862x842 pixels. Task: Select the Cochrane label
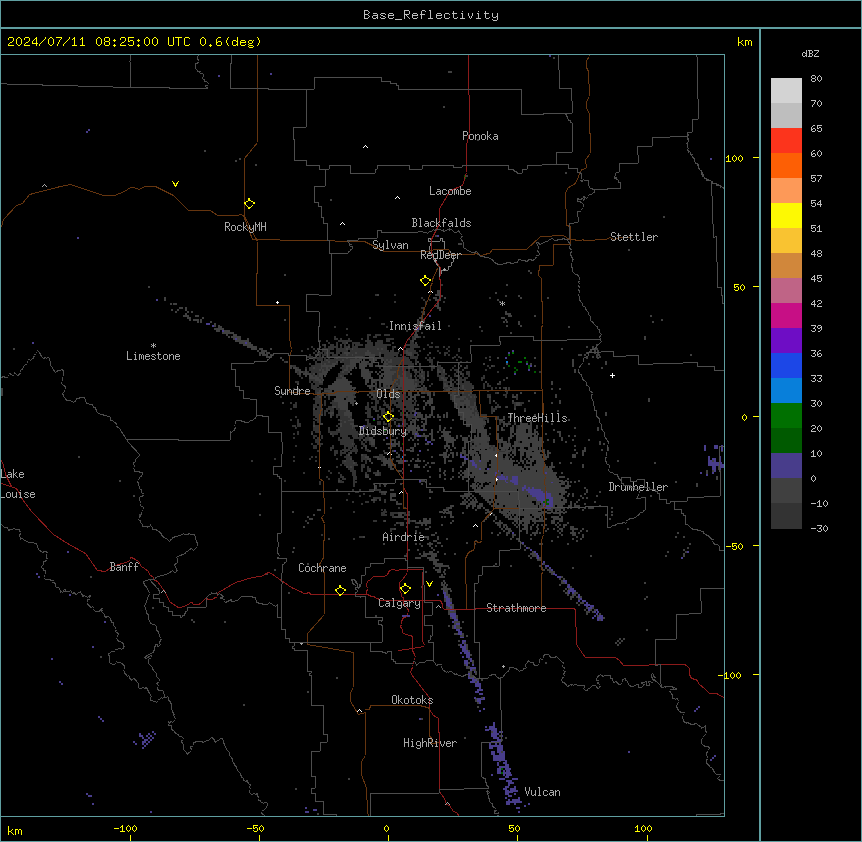(322, 568)
